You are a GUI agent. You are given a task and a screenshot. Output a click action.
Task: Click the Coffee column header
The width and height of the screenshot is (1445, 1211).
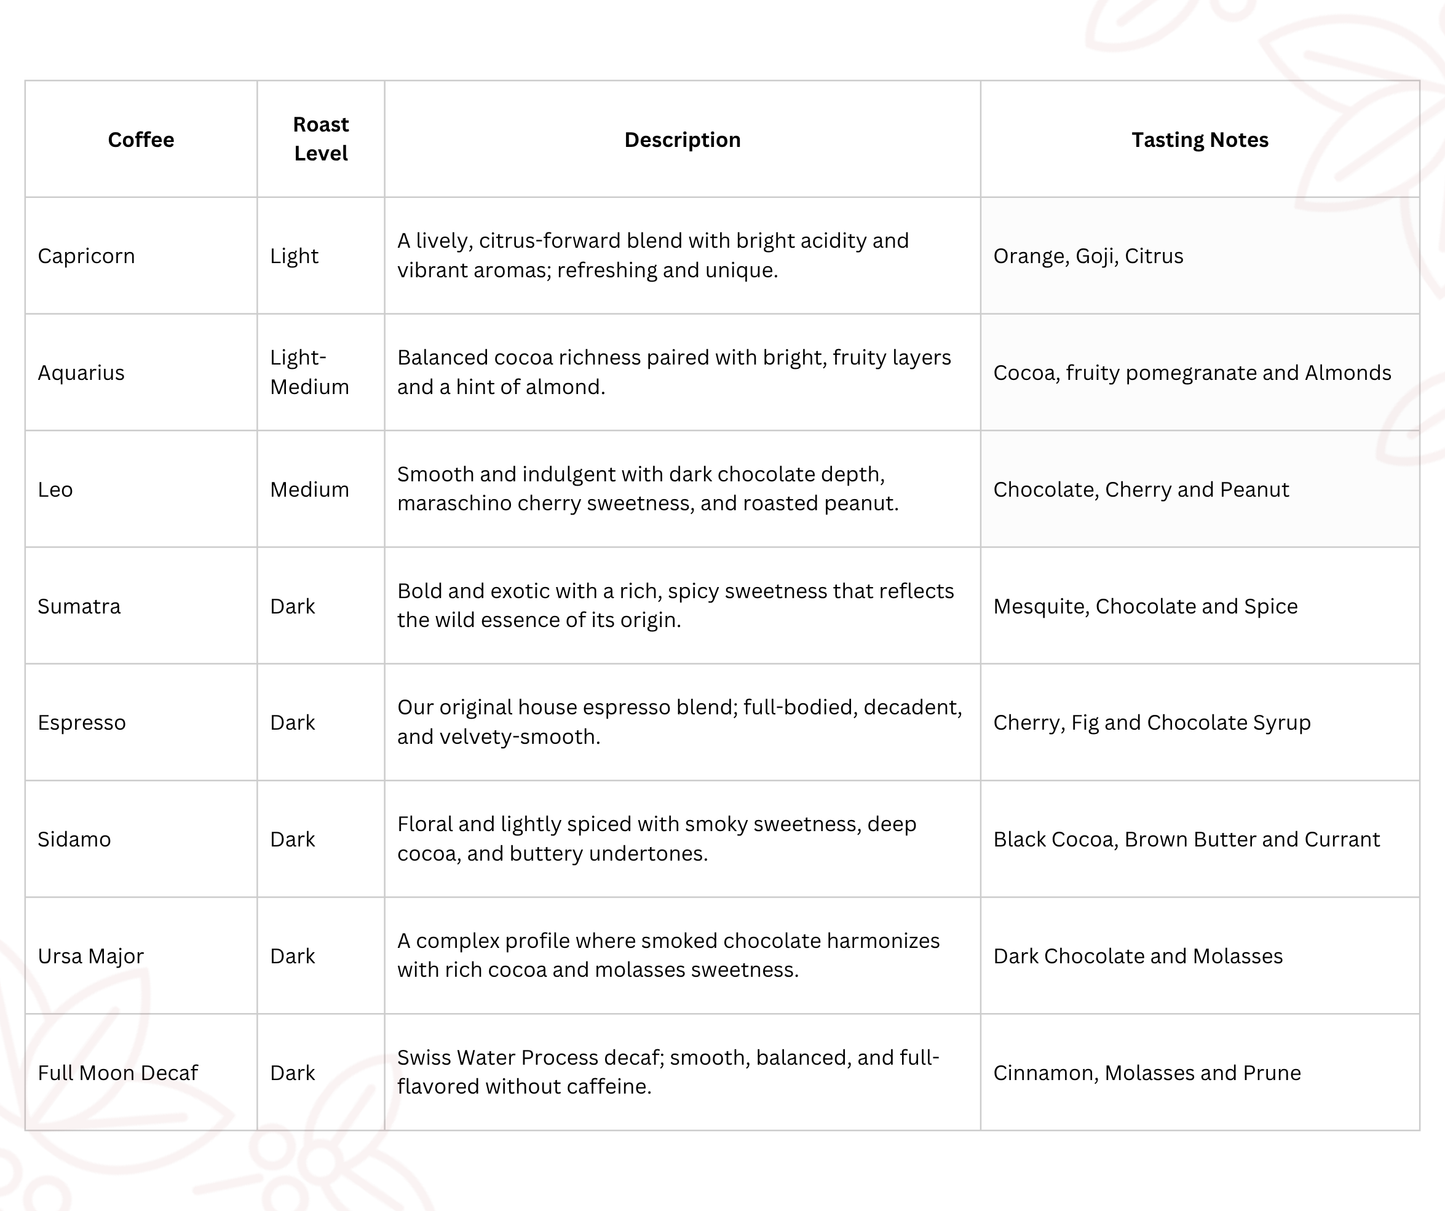point(141,140)
